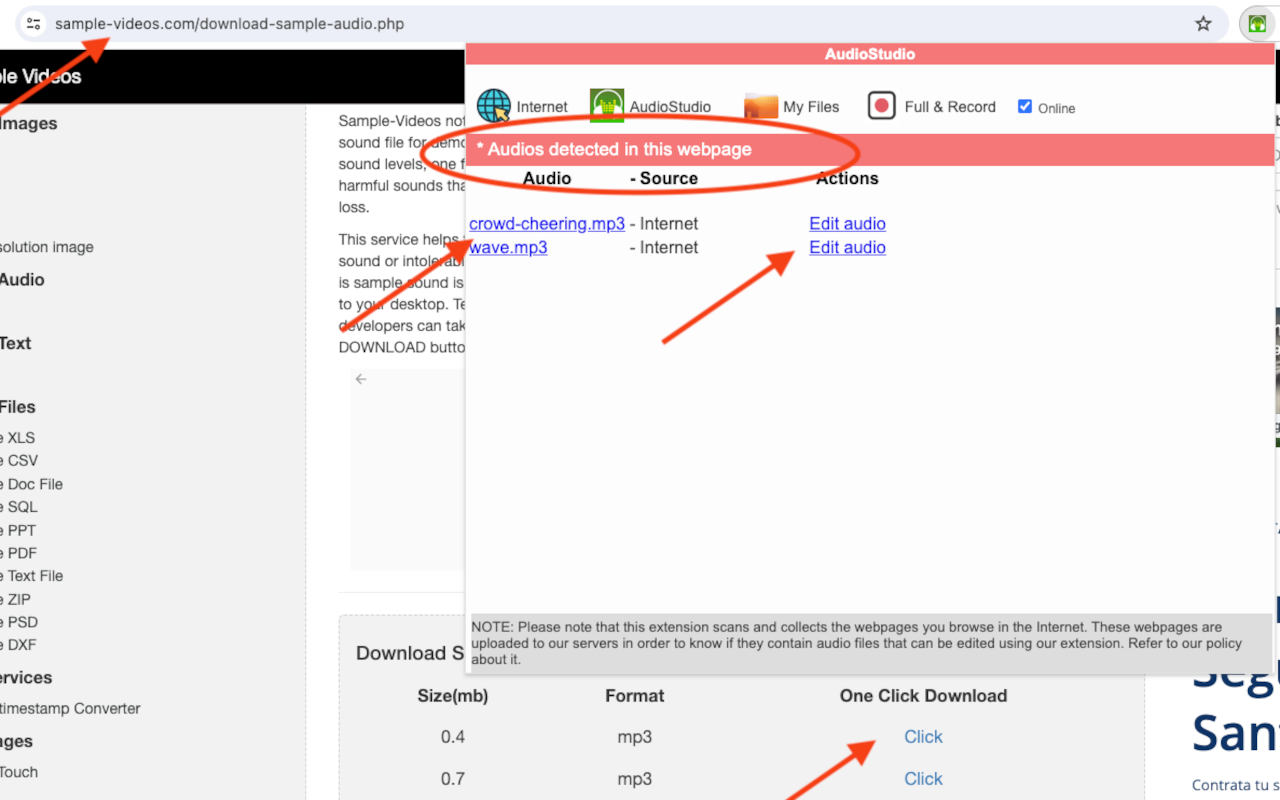
Task: Open the PPT link in the sidebar
Action: point(19,530)
